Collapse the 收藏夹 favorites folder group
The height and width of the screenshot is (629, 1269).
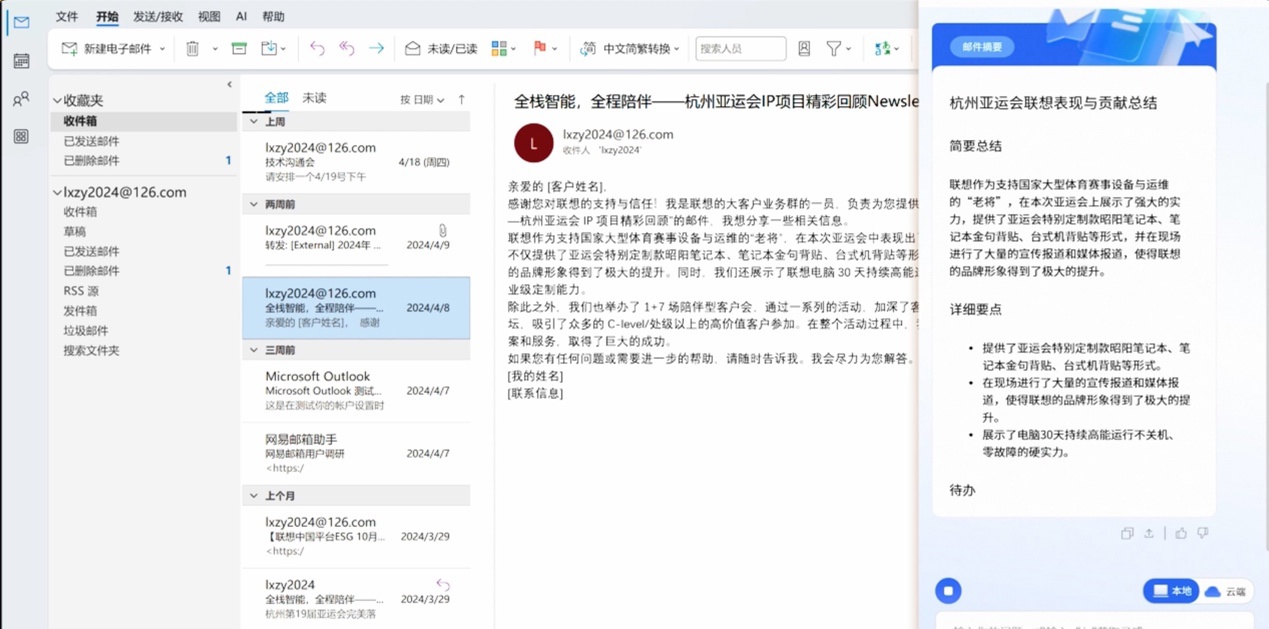pyautogui.click(x=57, y=101)
